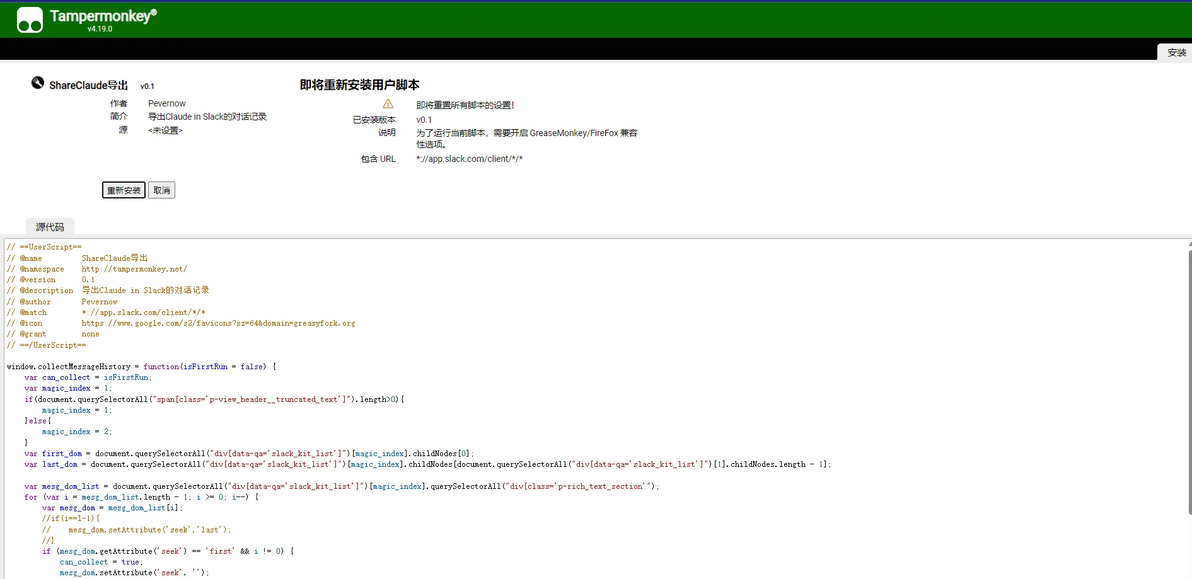
Task: Open the 源代码 tab
Action: (x=50, y=226)
